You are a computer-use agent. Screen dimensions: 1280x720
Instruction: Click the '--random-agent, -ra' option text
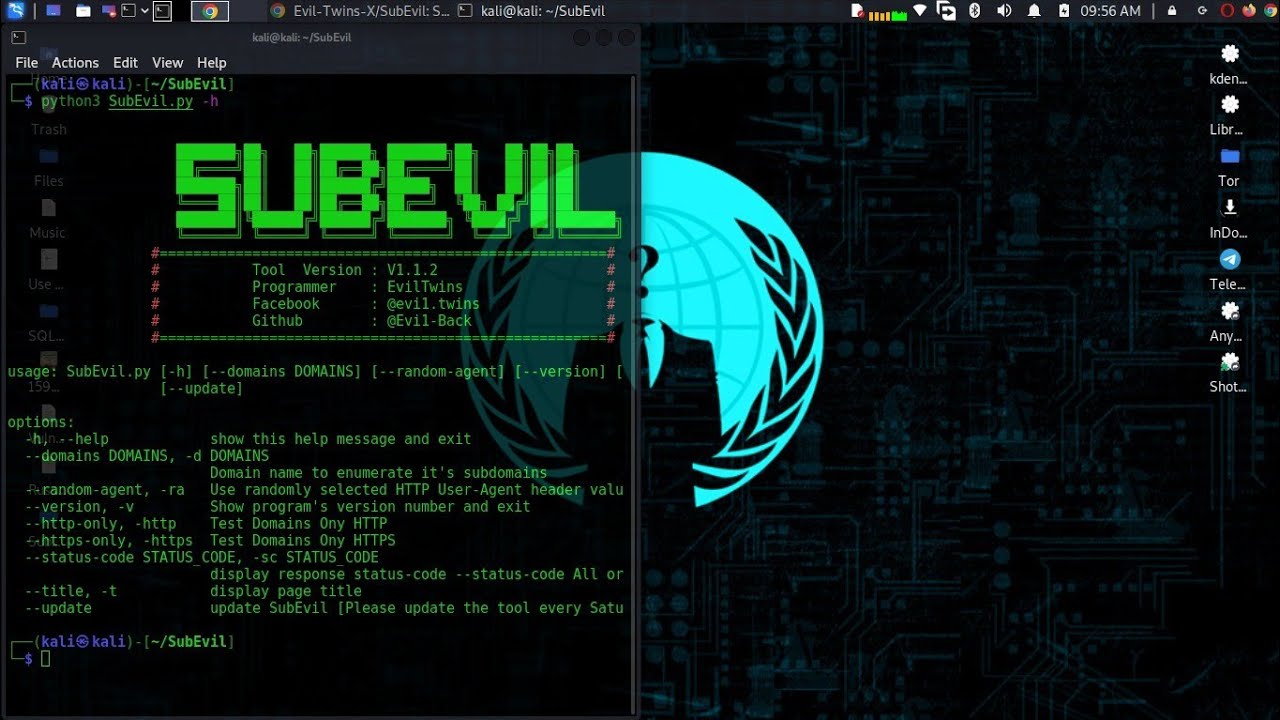(x=105, y=490)
